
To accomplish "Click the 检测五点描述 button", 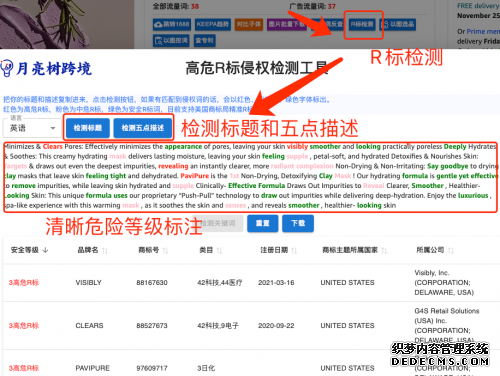I will [x=143, y=128].
